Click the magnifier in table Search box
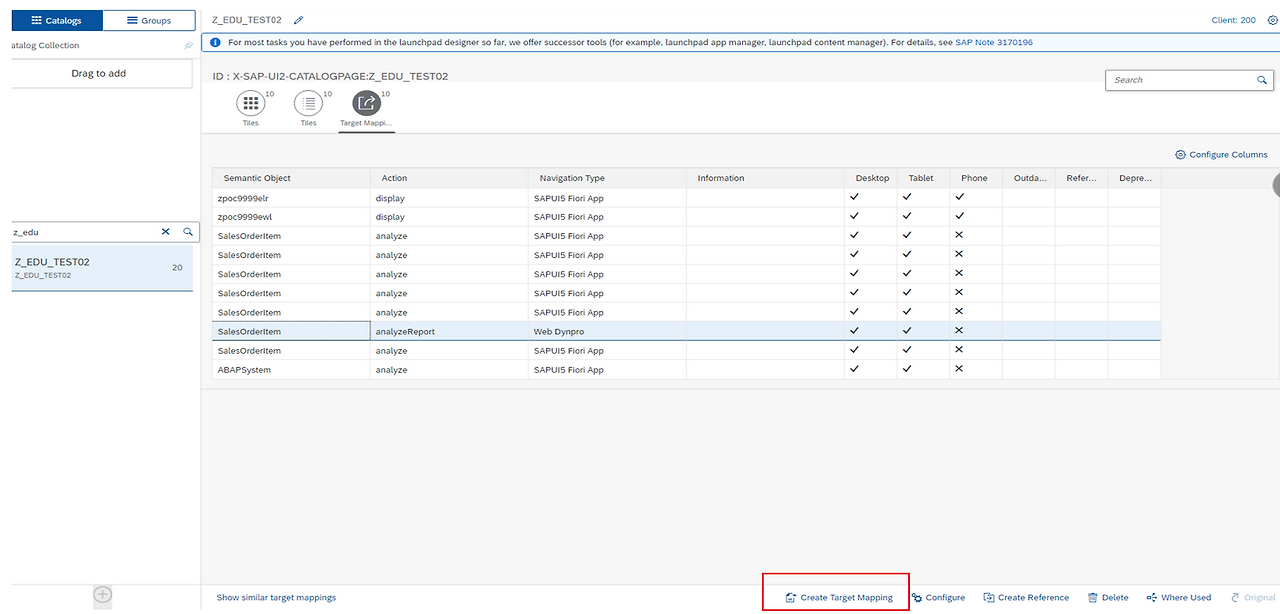 [x=1262, y=80]
